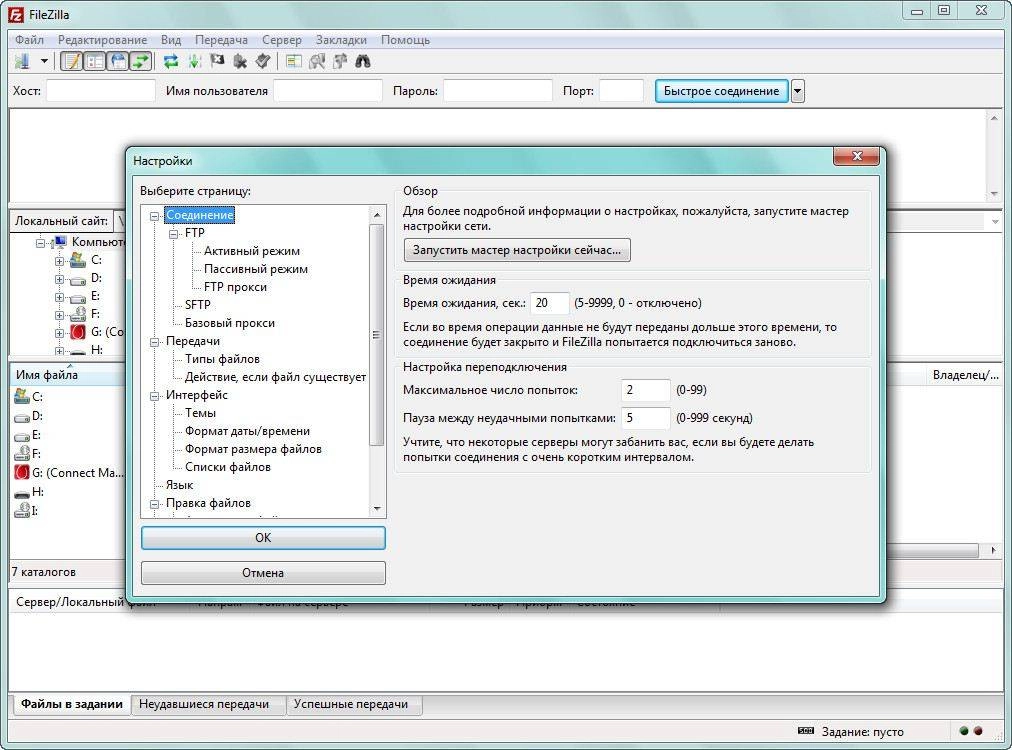1012x750 pixels.
Task: Click Запустить мастер настройки сейчас button
Action: 517,250
